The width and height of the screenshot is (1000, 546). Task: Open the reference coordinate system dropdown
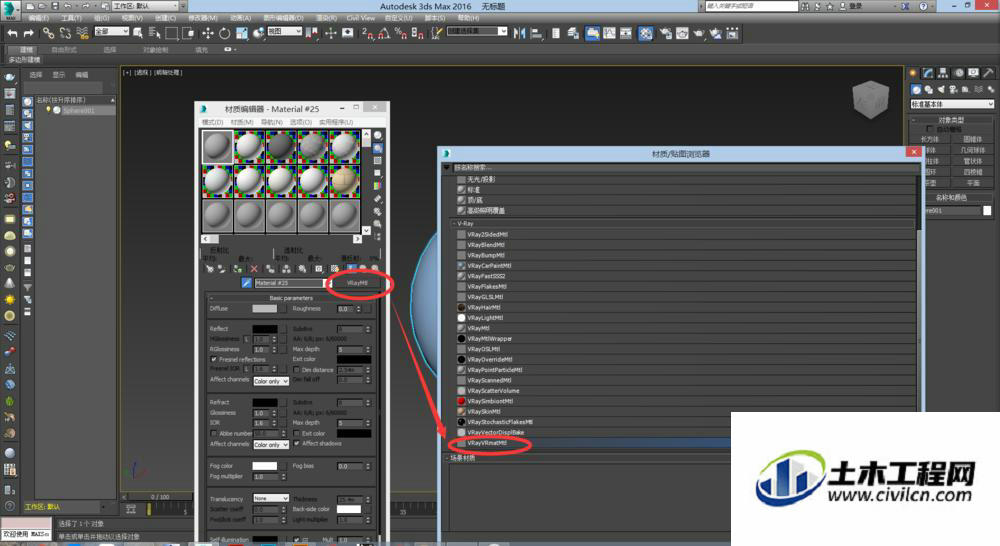click(x=284, y=31)
